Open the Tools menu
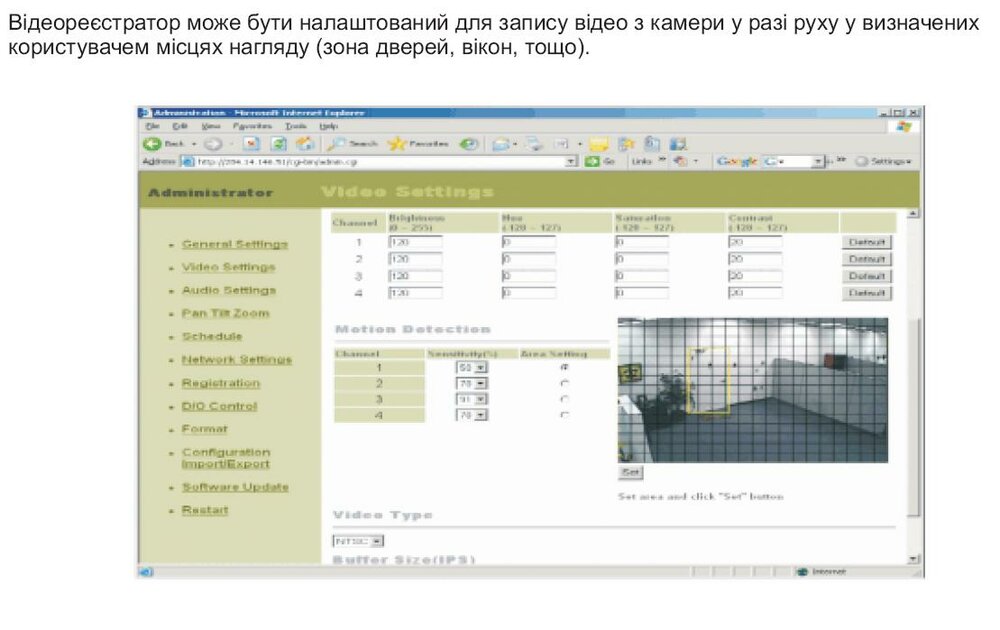Image resolution: width=1000 pixels, height=630 pixels. coord(295,127)
